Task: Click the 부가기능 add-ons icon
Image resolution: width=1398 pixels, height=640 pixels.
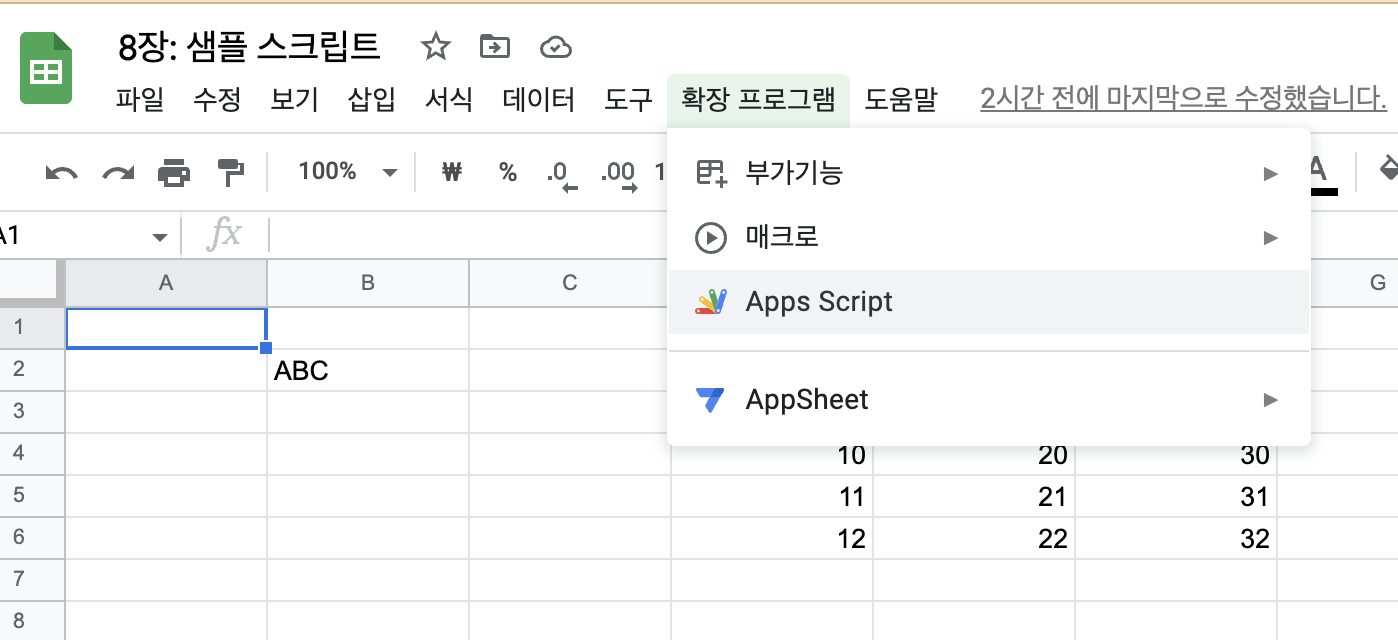Action: pos(710,173)
